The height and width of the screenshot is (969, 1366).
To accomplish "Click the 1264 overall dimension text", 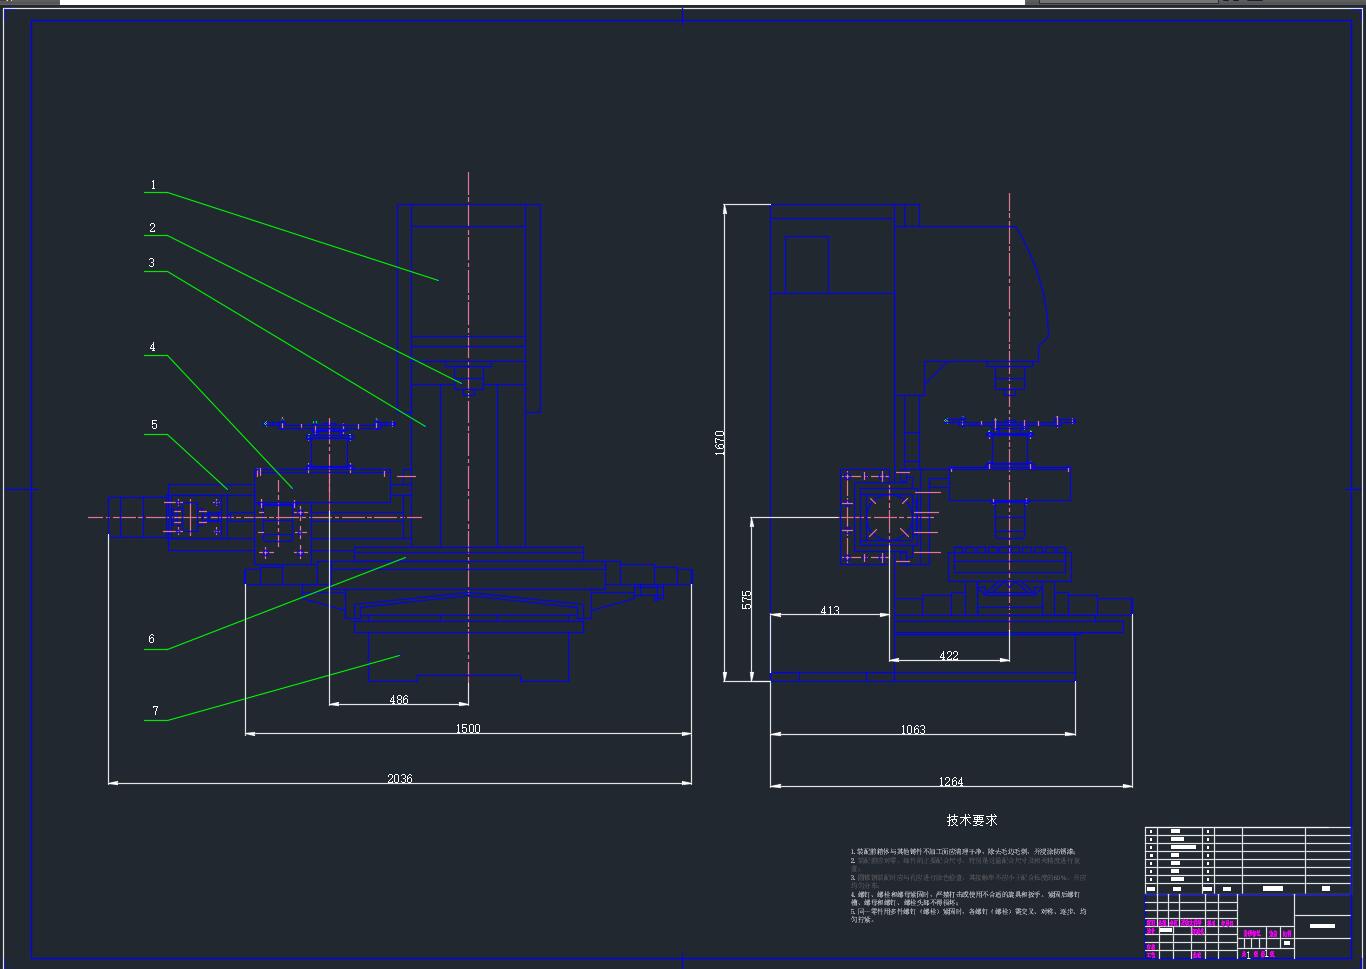I will pyautogui.click(x=951, y=781).
